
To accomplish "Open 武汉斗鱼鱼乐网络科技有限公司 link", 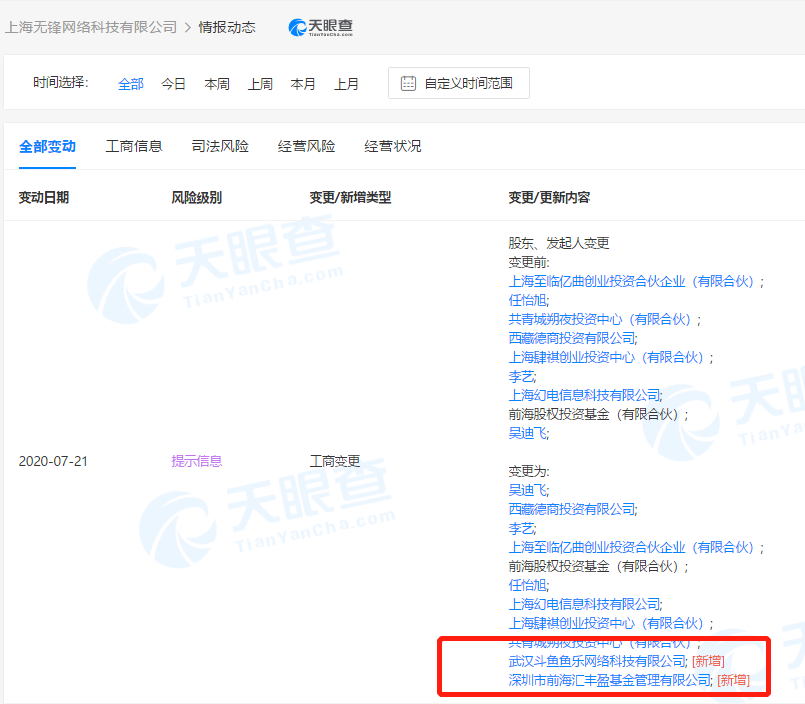I will (597, 661).
